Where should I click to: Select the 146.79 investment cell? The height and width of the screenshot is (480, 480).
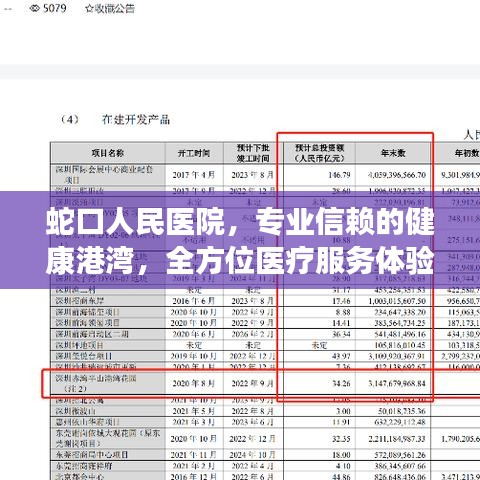pos(339,175)
